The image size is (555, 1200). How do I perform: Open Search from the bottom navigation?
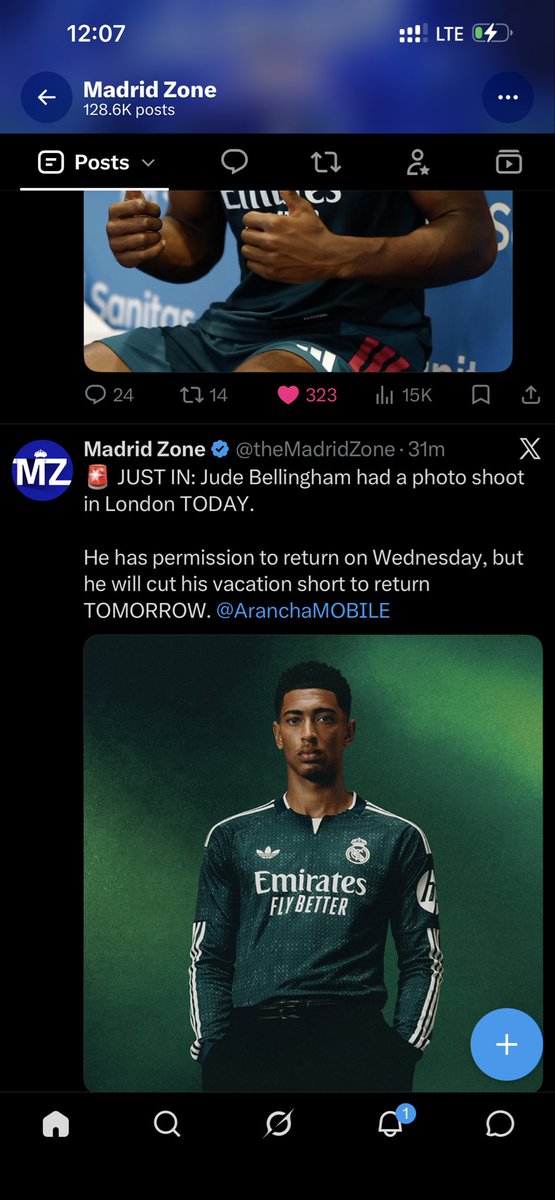tap(167, 1124)
